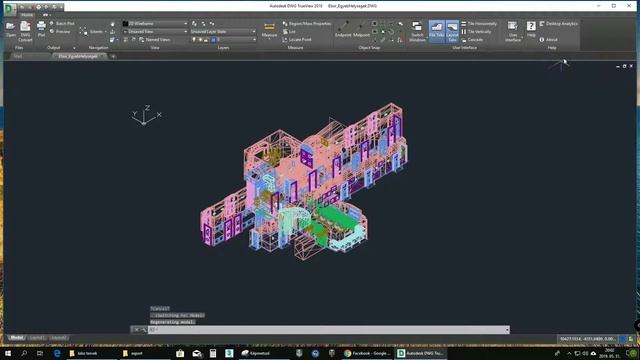
Task: Open command line history dropdown arrow
Action: point(507,330)
